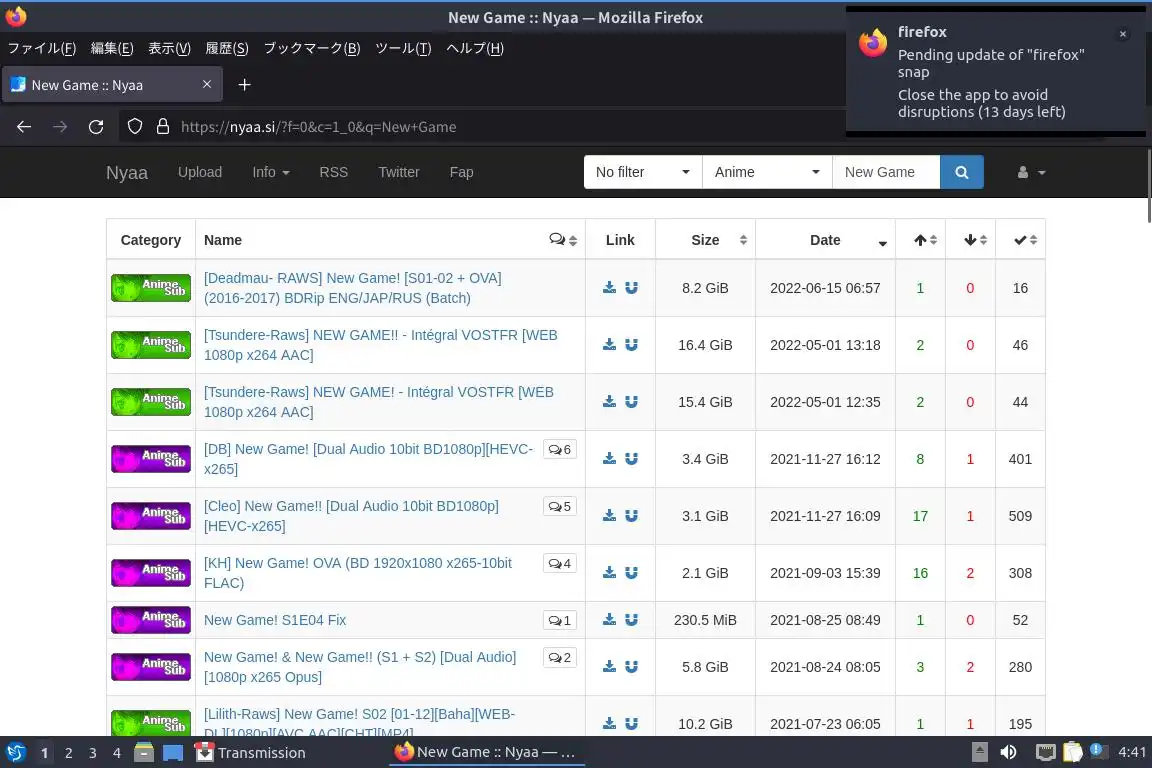
Task: Download torrent for [Cleo] New Game!!
Action: pos(609,516)
